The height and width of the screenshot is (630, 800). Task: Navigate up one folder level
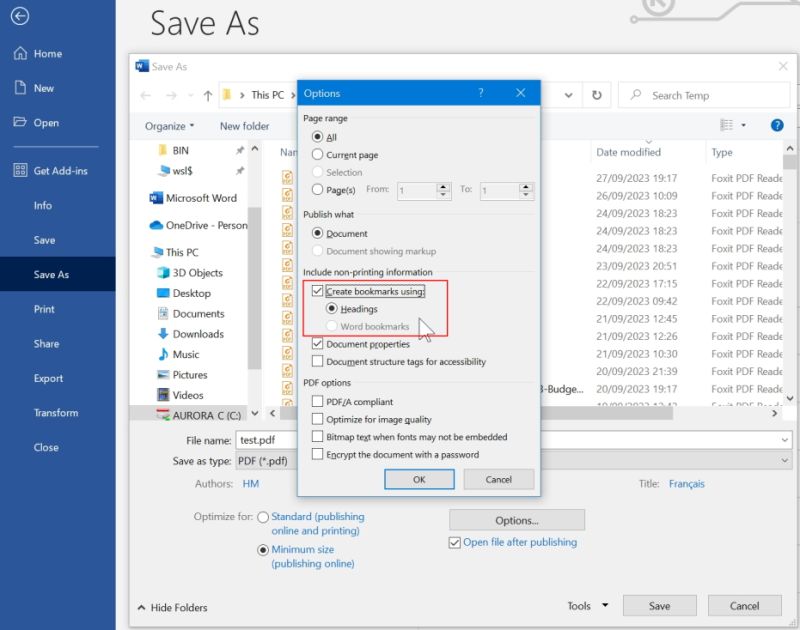pos(206,95)
